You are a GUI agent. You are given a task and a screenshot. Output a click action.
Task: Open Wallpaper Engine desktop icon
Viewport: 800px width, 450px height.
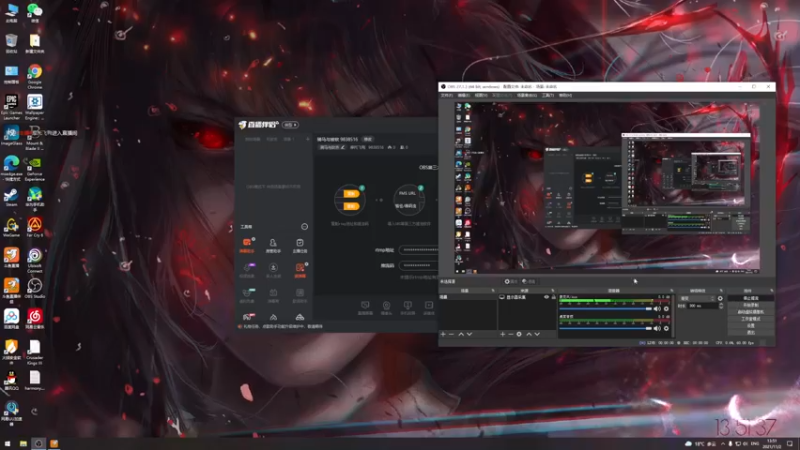35,107
